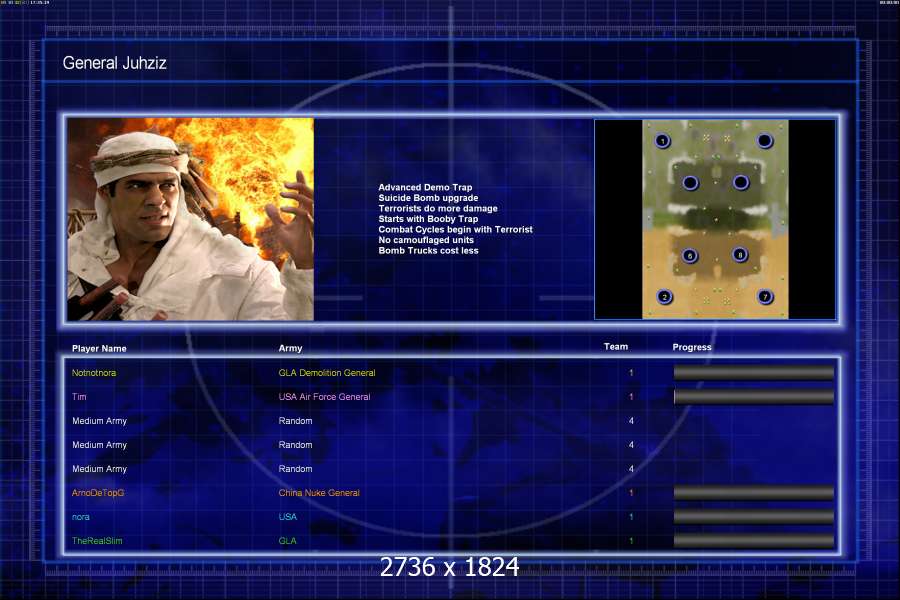Click the 'General Juhziz' title text
The height and width of the screenshot is (600, 900).
[x=114, y=63]
